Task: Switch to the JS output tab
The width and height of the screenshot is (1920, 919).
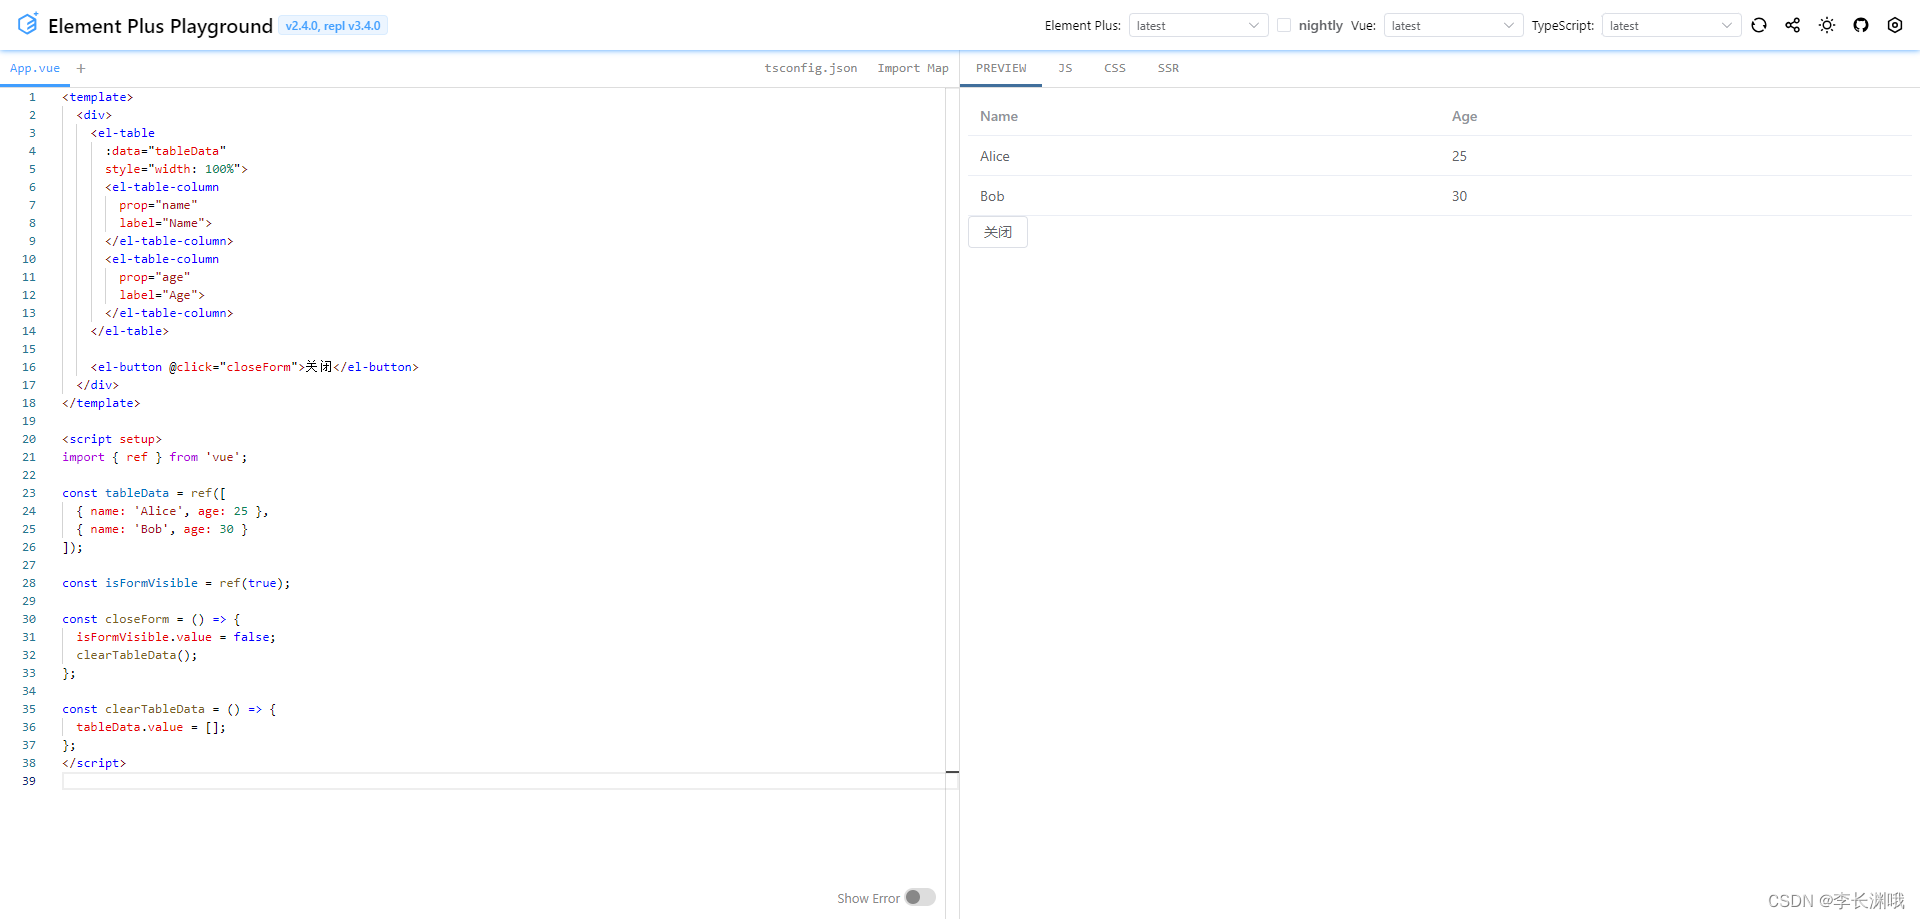Action: click(1065, 68)
